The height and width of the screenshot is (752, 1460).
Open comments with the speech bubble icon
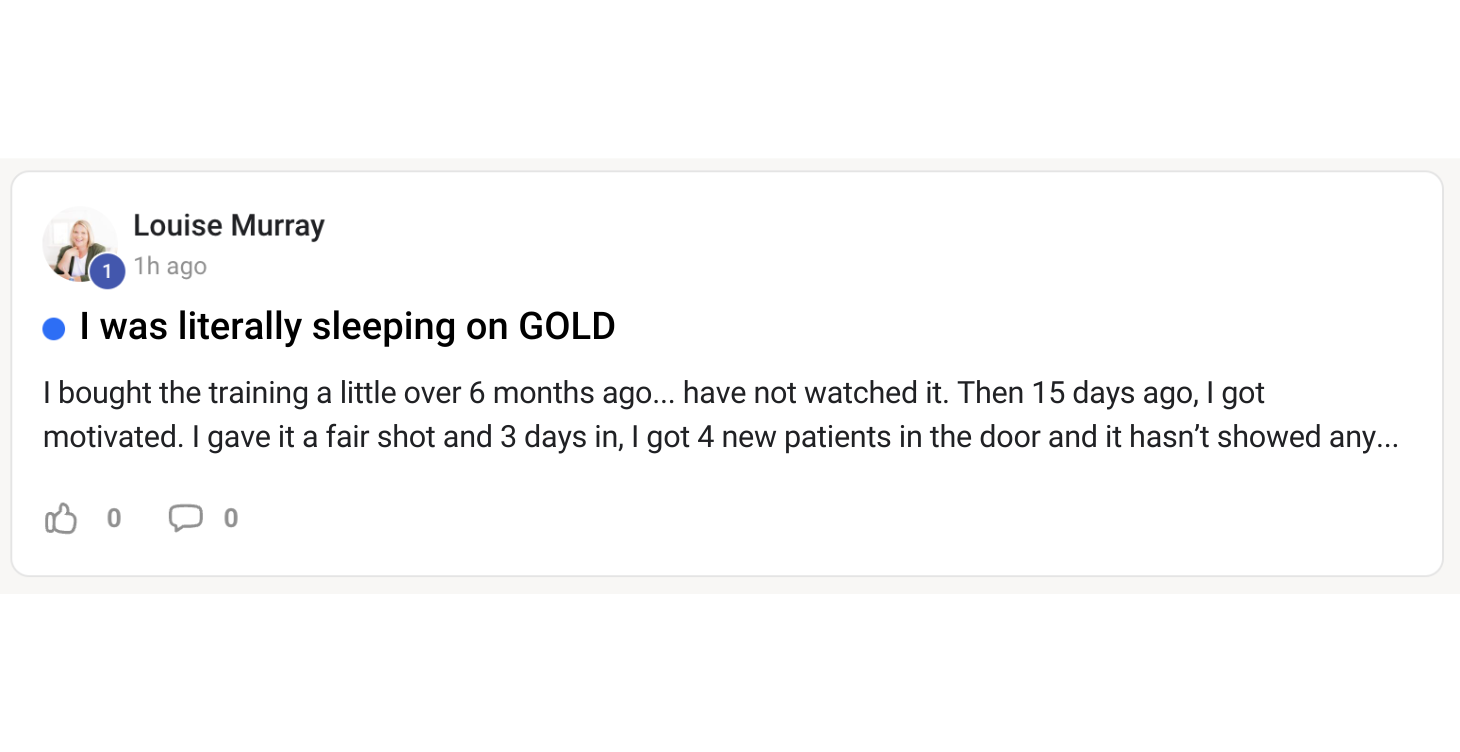point(185,518)
